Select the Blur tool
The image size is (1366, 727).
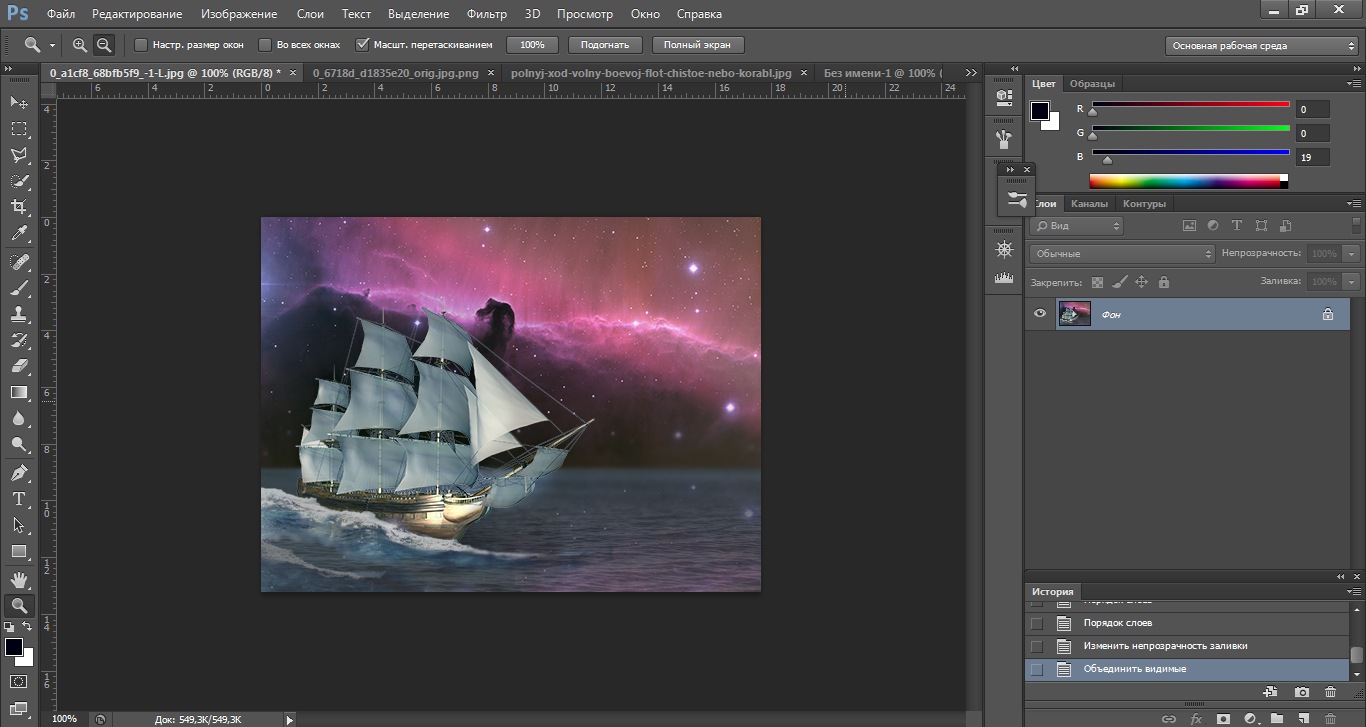19,419
